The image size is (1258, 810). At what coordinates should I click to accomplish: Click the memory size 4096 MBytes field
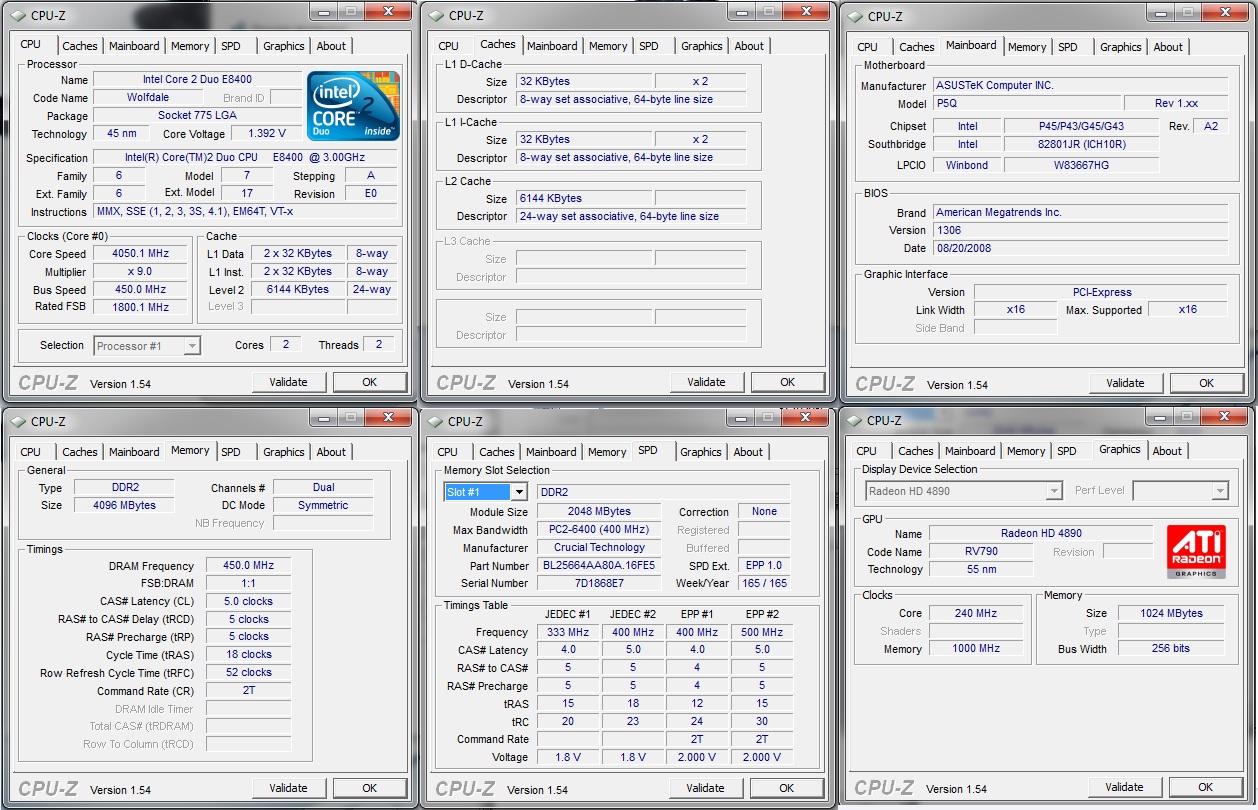pyautogui.click(x=125, y=506)
